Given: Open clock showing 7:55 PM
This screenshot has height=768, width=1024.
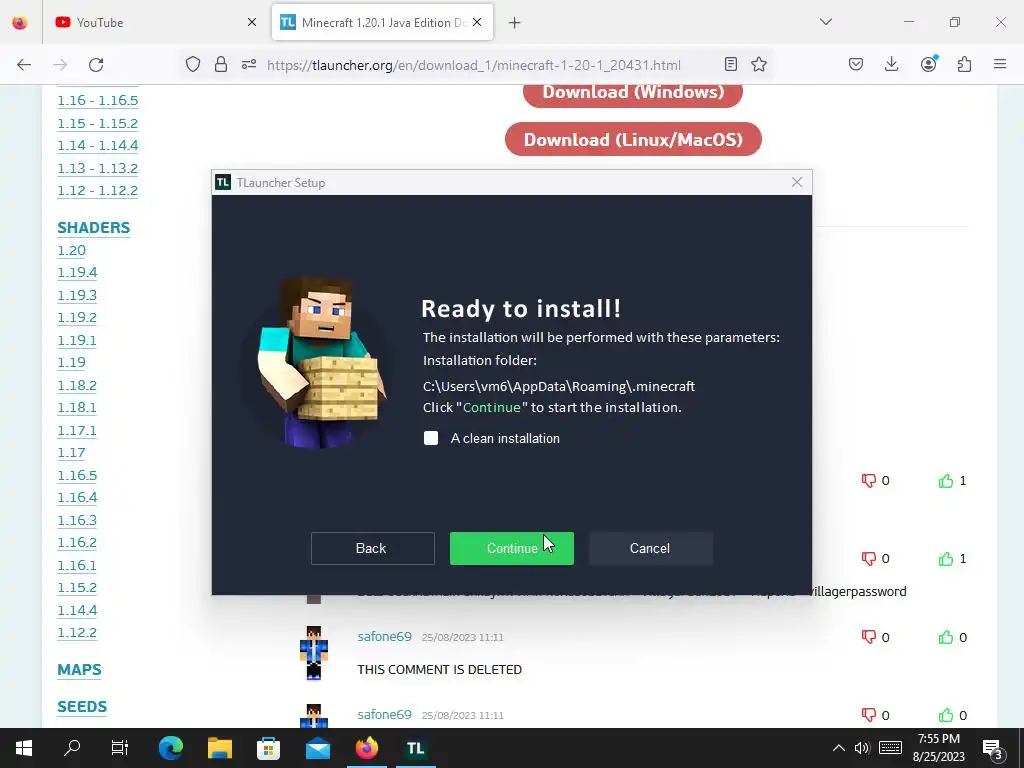Looking at the screenshot, I should (x=938, y=748).
